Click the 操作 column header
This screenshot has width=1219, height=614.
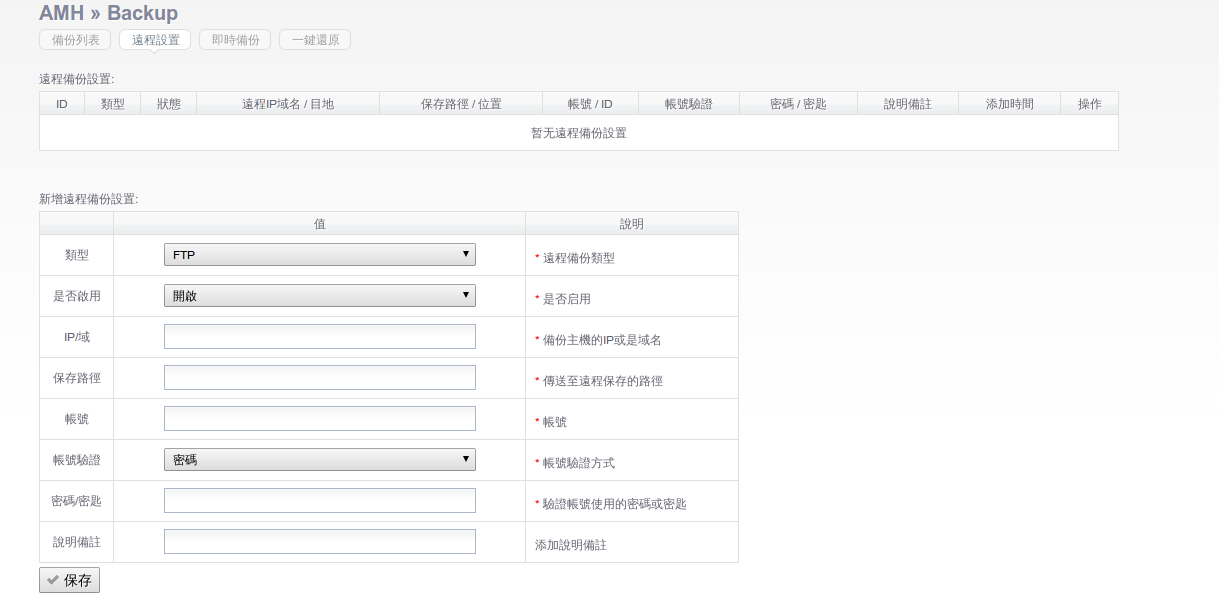click(1089, 104)
